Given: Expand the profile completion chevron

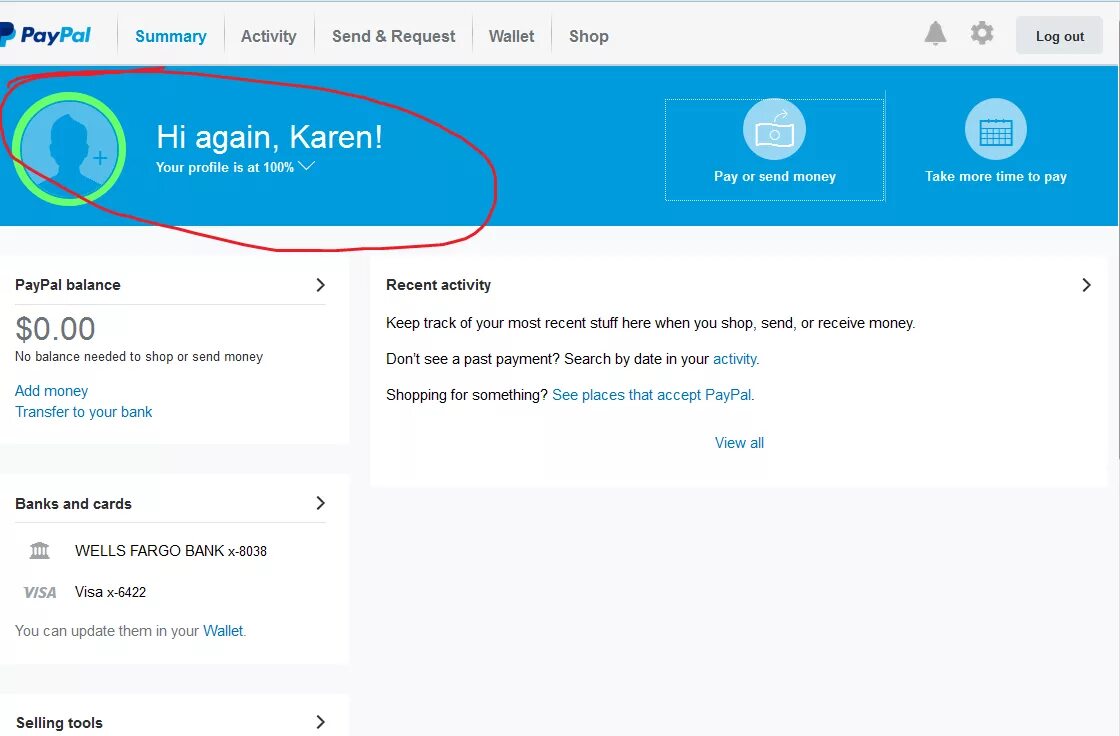Looking at the screenshot, I should [306, 166].
